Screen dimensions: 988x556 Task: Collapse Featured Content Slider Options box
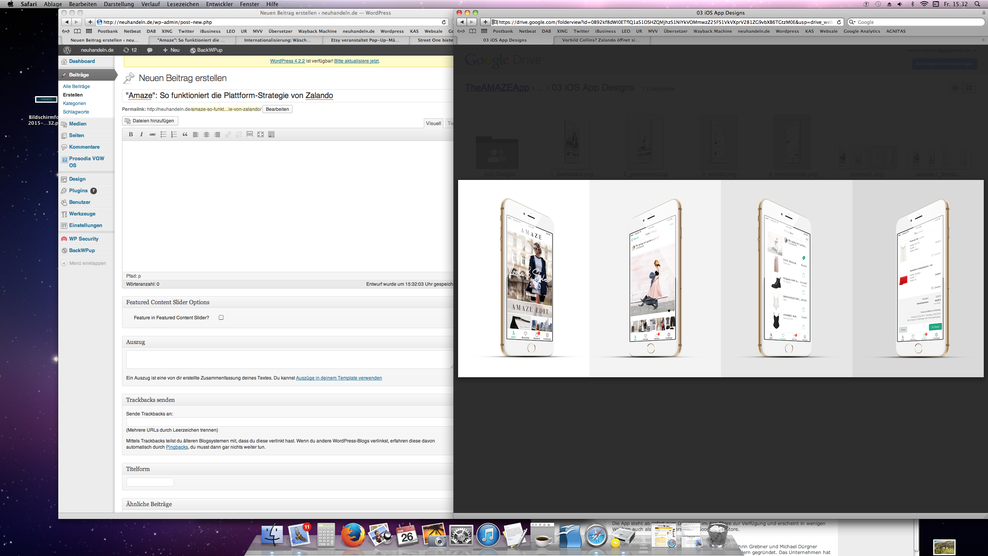pos(287,302)
